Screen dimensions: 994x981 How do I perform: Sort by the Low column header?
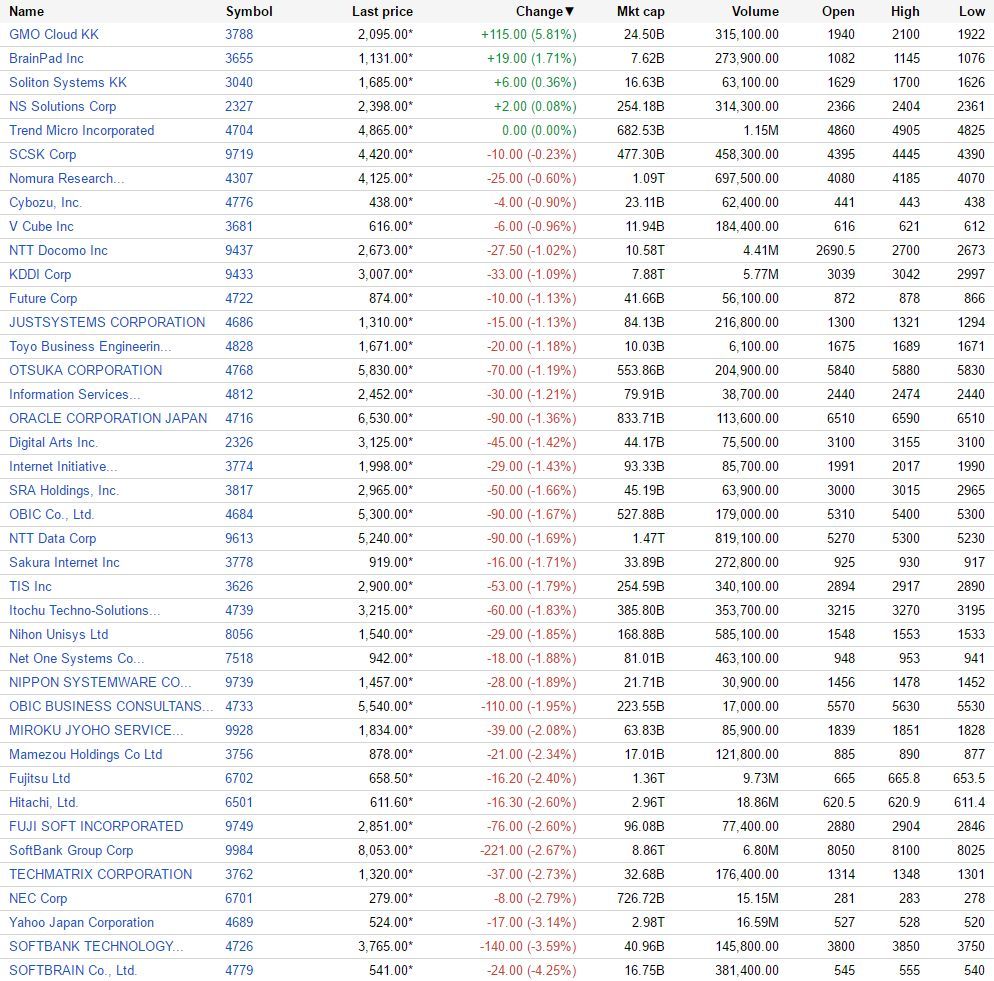(972, 11)
